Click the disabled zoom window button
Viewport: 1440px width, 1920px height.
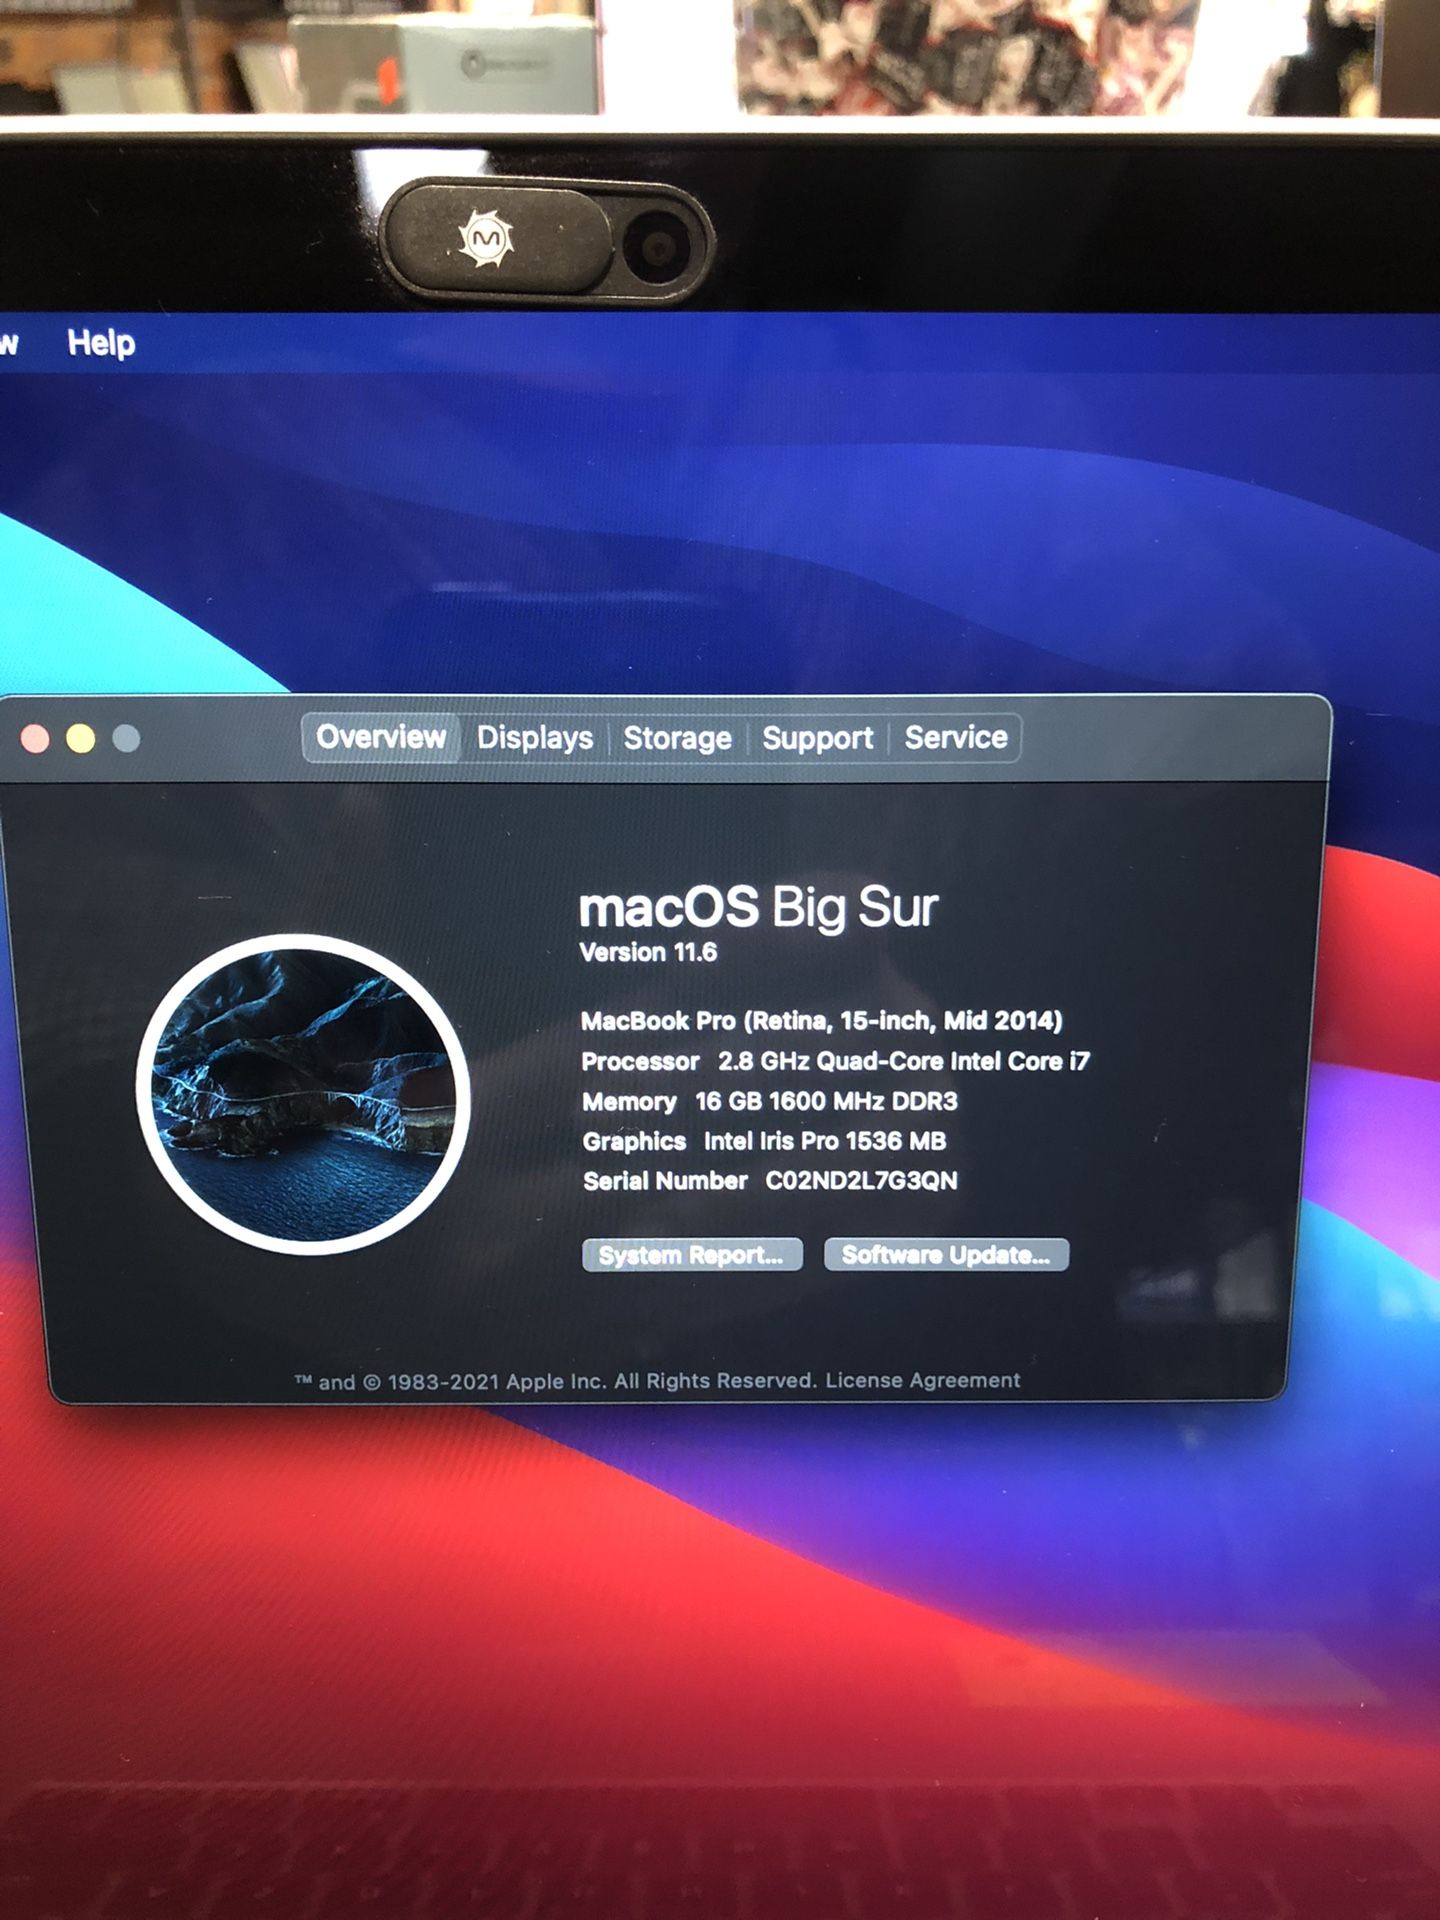(x=126, y=739)
